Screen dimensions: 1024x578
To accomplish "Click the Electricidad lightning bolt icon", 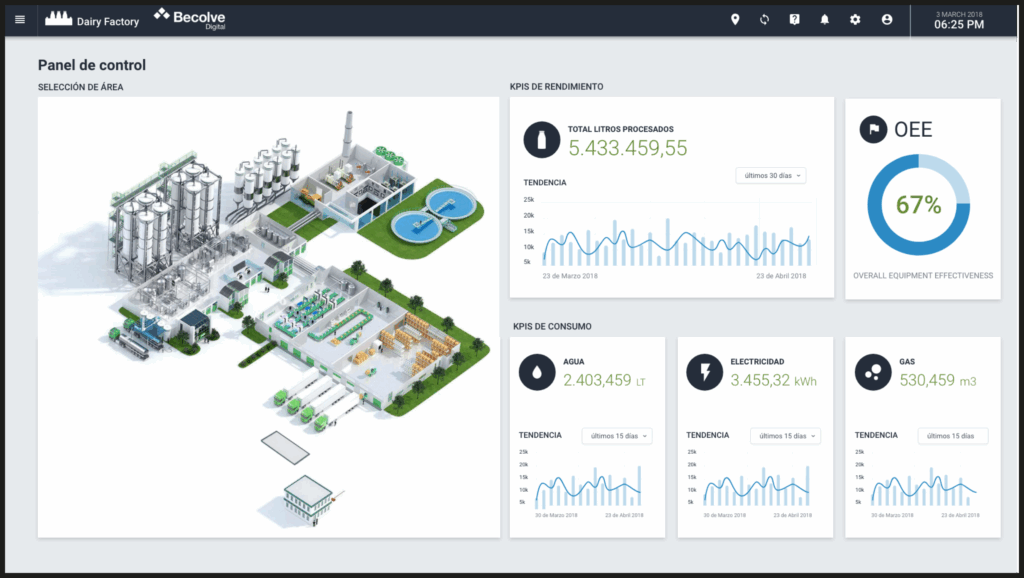I will click(705, 372).
